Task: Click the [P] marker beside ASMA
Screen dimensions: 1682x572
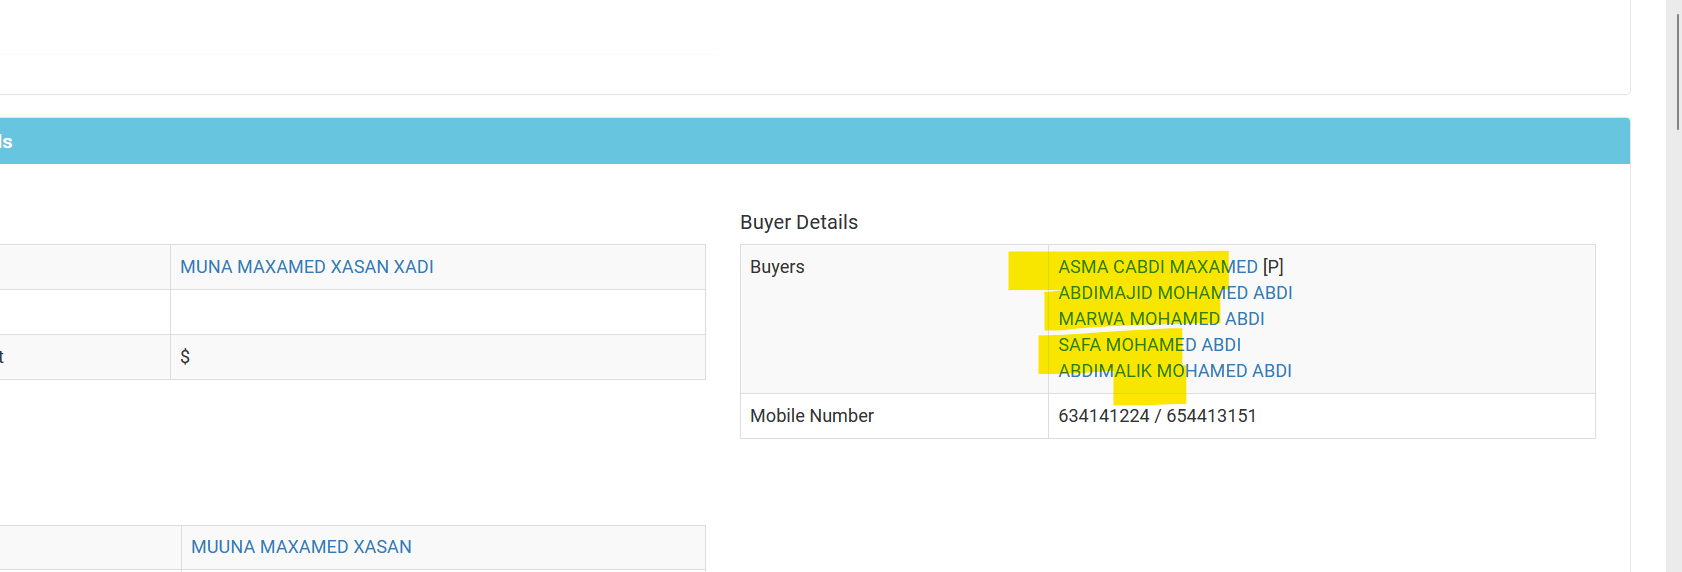Action: 1273,267
